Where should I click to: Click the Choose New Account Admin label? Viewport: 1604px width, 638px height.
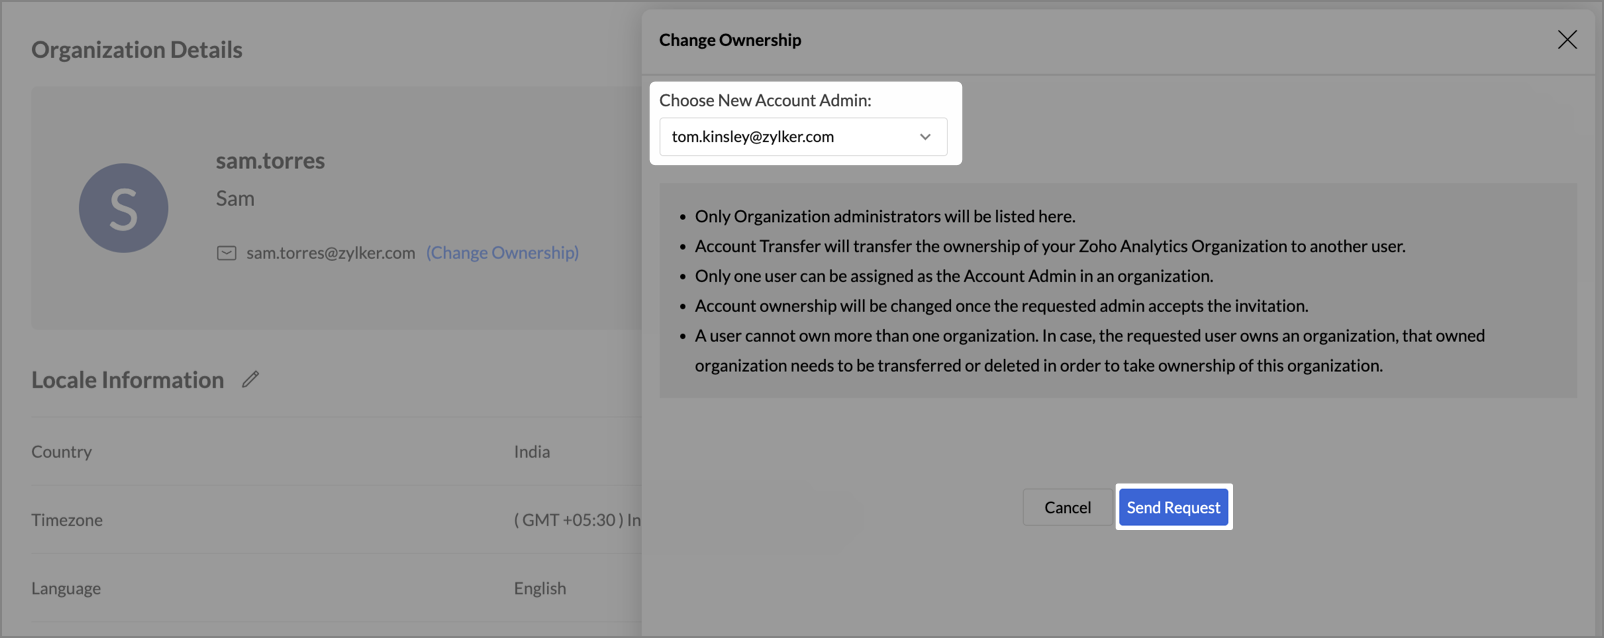(765, 100)
